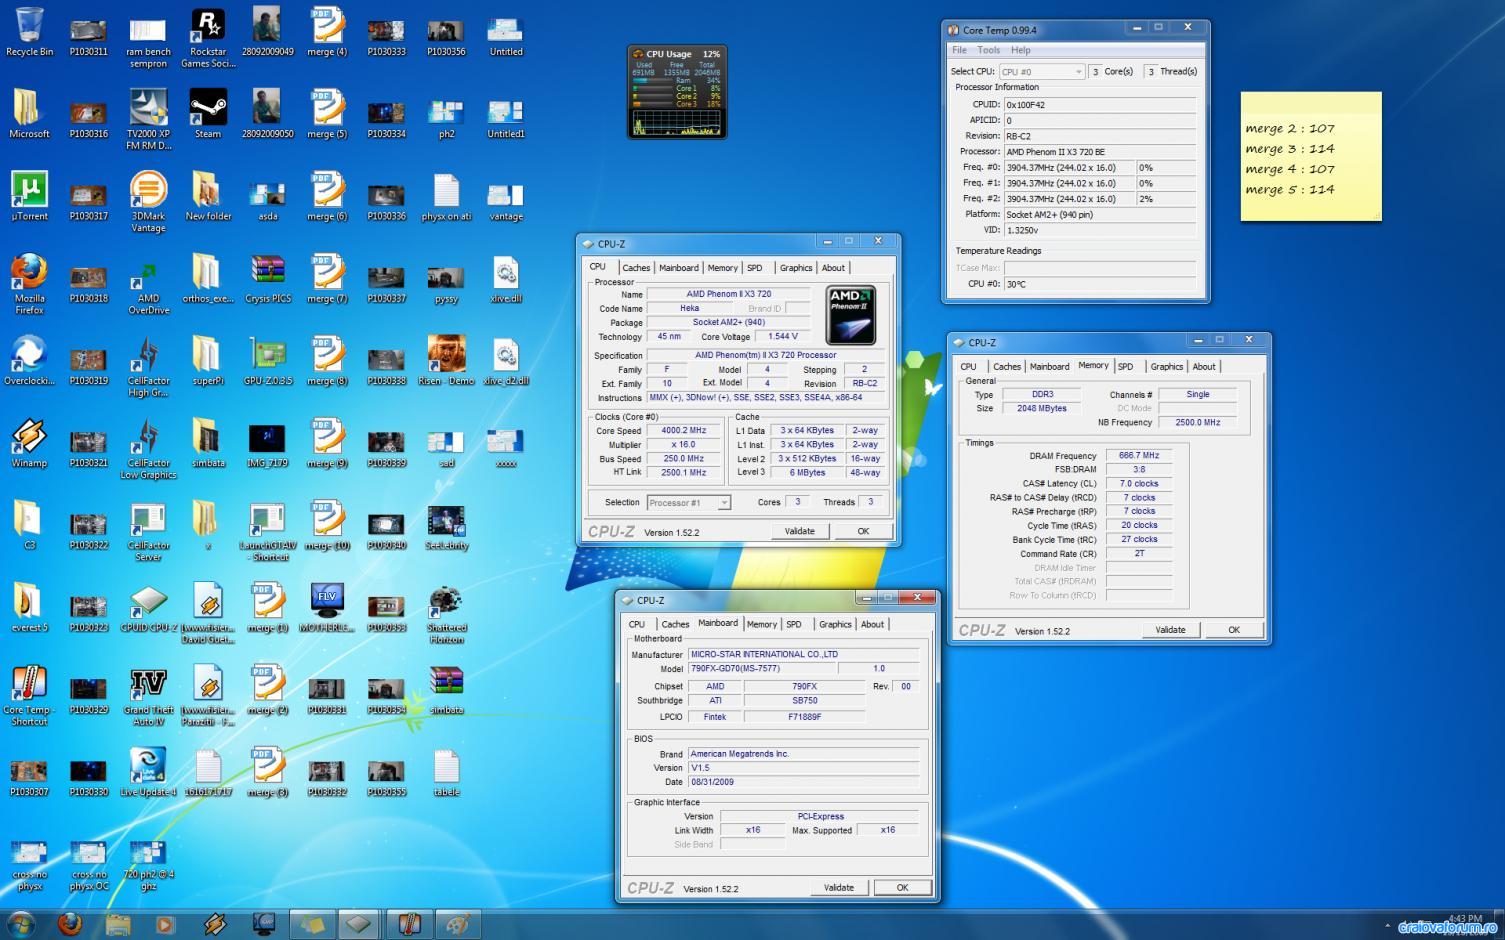Switch to Caches tab in CPU-Z CPU window
Screen dimensions: 1505x940
point(636,268)
